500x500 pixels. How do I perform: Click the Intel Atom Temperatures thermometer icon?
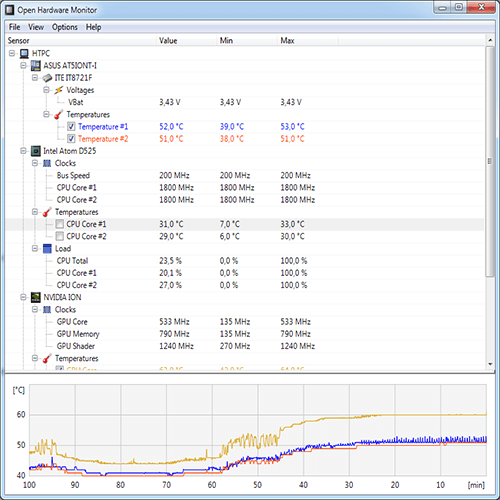click(x=47, y=212)
